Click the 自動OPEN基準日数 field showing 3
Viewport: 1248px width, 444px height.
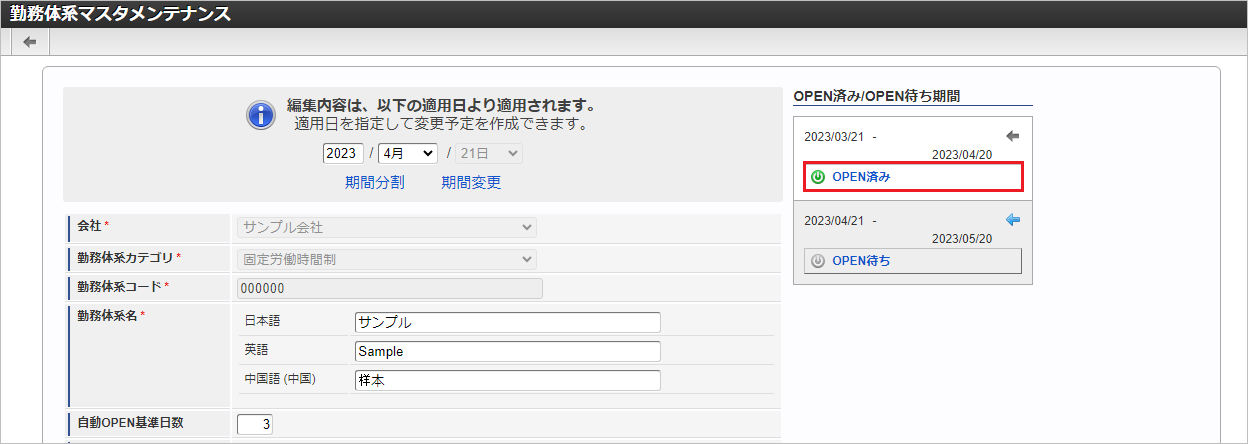click(255, 424)
